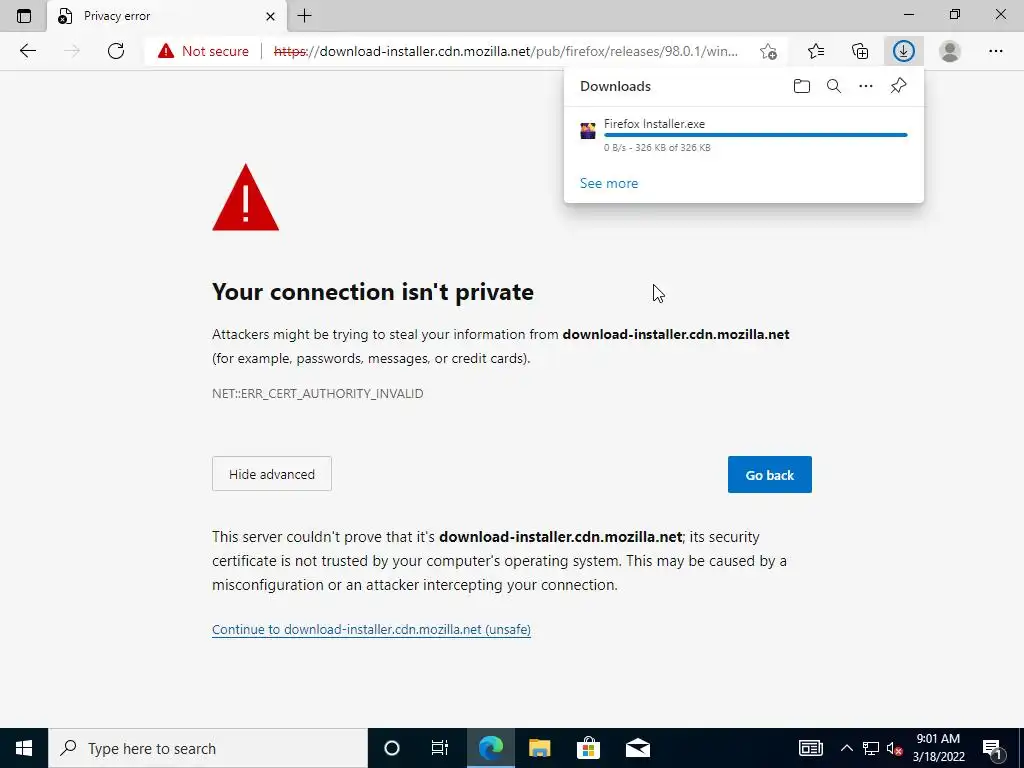The height and width of the screenshot is (768, 1024).
Task: Add this page to favorites star icon
Action: click(x=769, y=51)
